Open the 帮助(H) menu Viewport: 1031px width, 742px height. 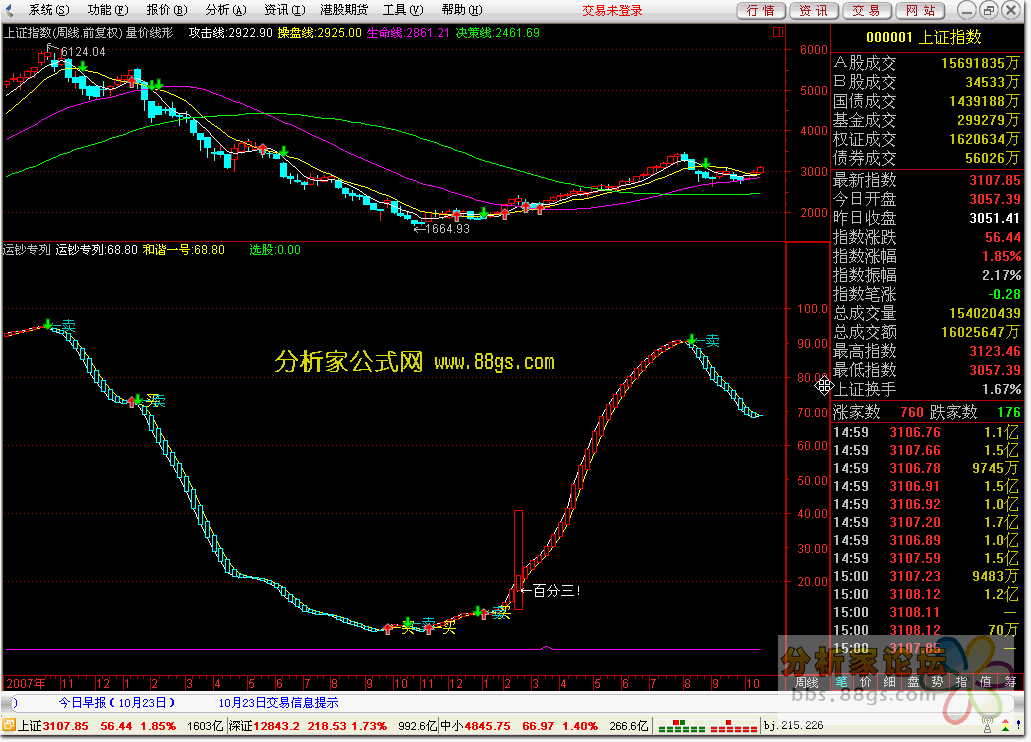(462, 10)
